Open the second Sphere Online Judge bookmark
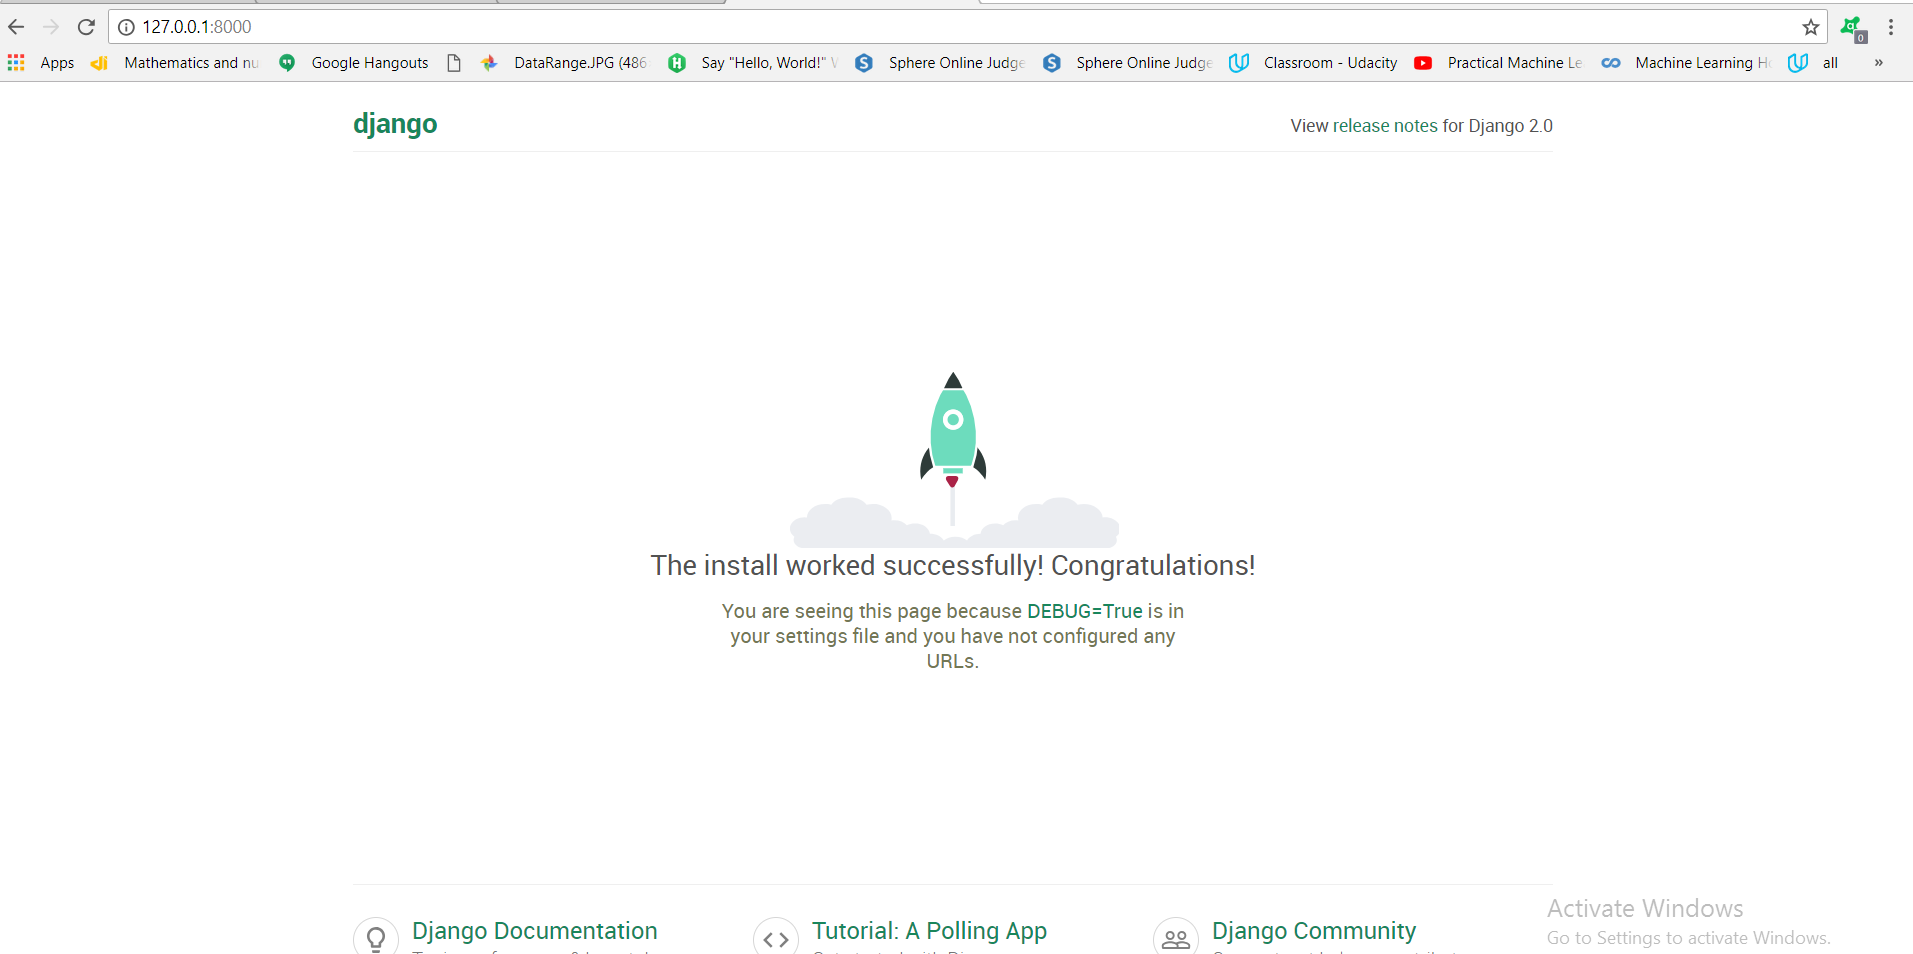Image resolution: width=1913 pixels, height=954 pixels. tap(1128, 63)
